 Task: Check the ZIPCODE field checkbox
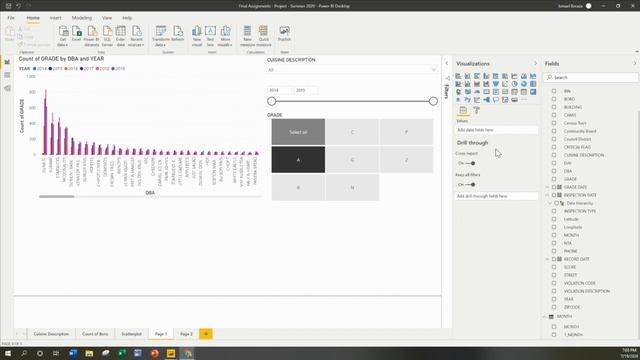coord(554,307)
